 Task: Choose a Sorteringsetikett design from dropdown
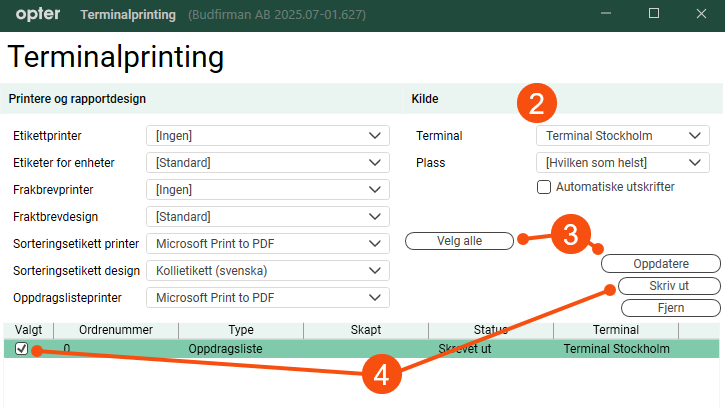click(267, 270)
